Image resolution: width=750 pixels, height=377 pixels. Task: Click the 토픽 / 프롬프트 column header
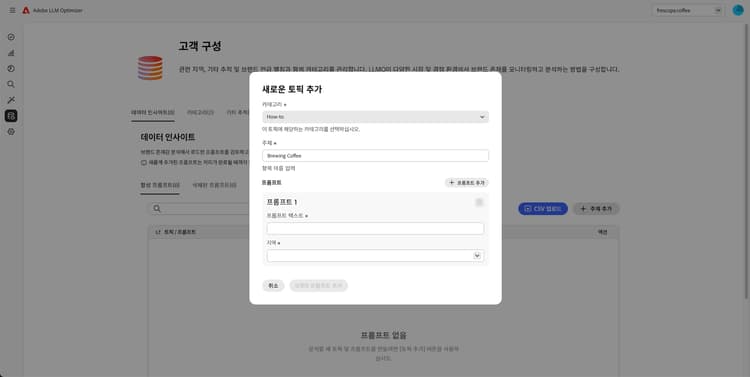point(179,232)
